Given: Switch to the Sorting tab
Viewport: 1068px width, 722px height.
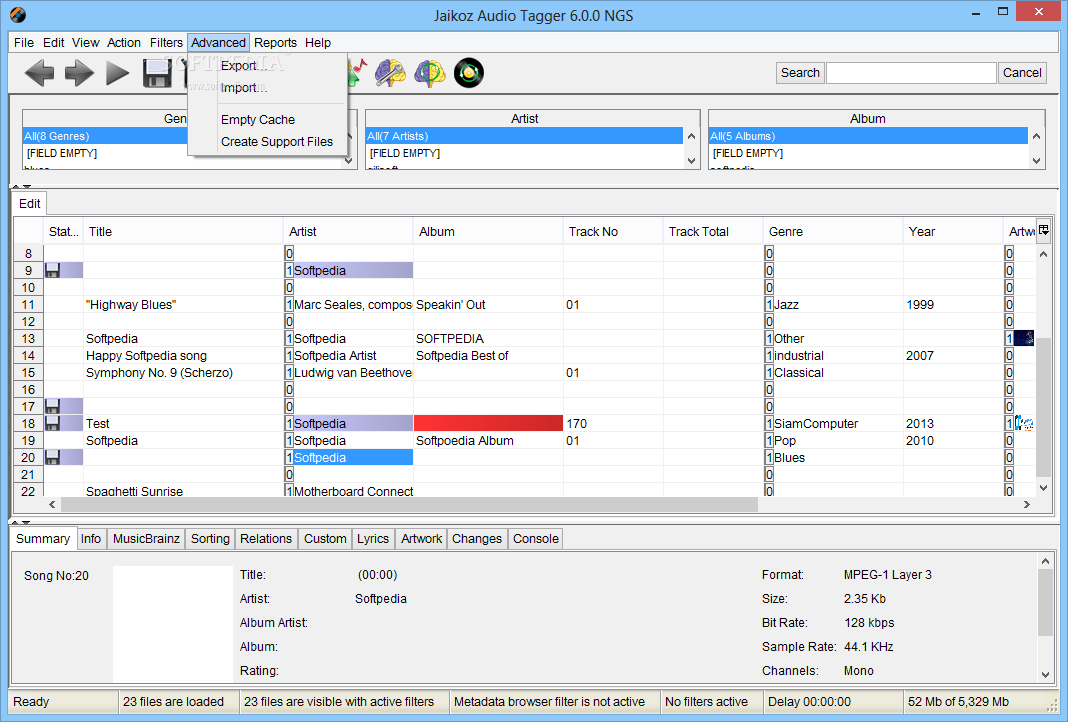Looking at the screenshot, I should tap(210, 539).
